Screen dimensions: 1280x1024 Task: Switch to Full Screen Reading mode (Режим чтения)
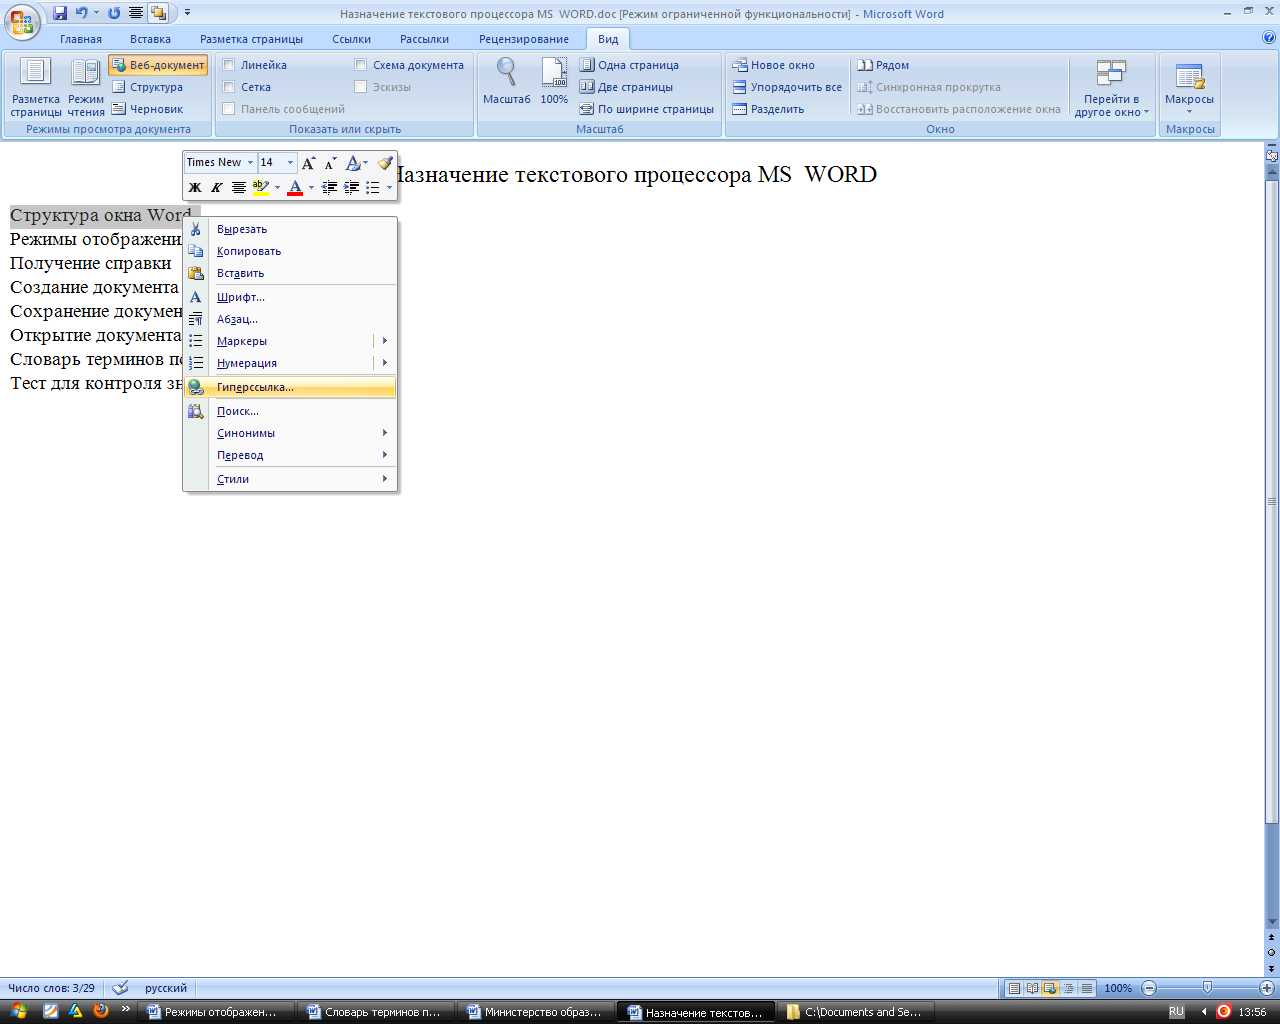tap(86, 89)
